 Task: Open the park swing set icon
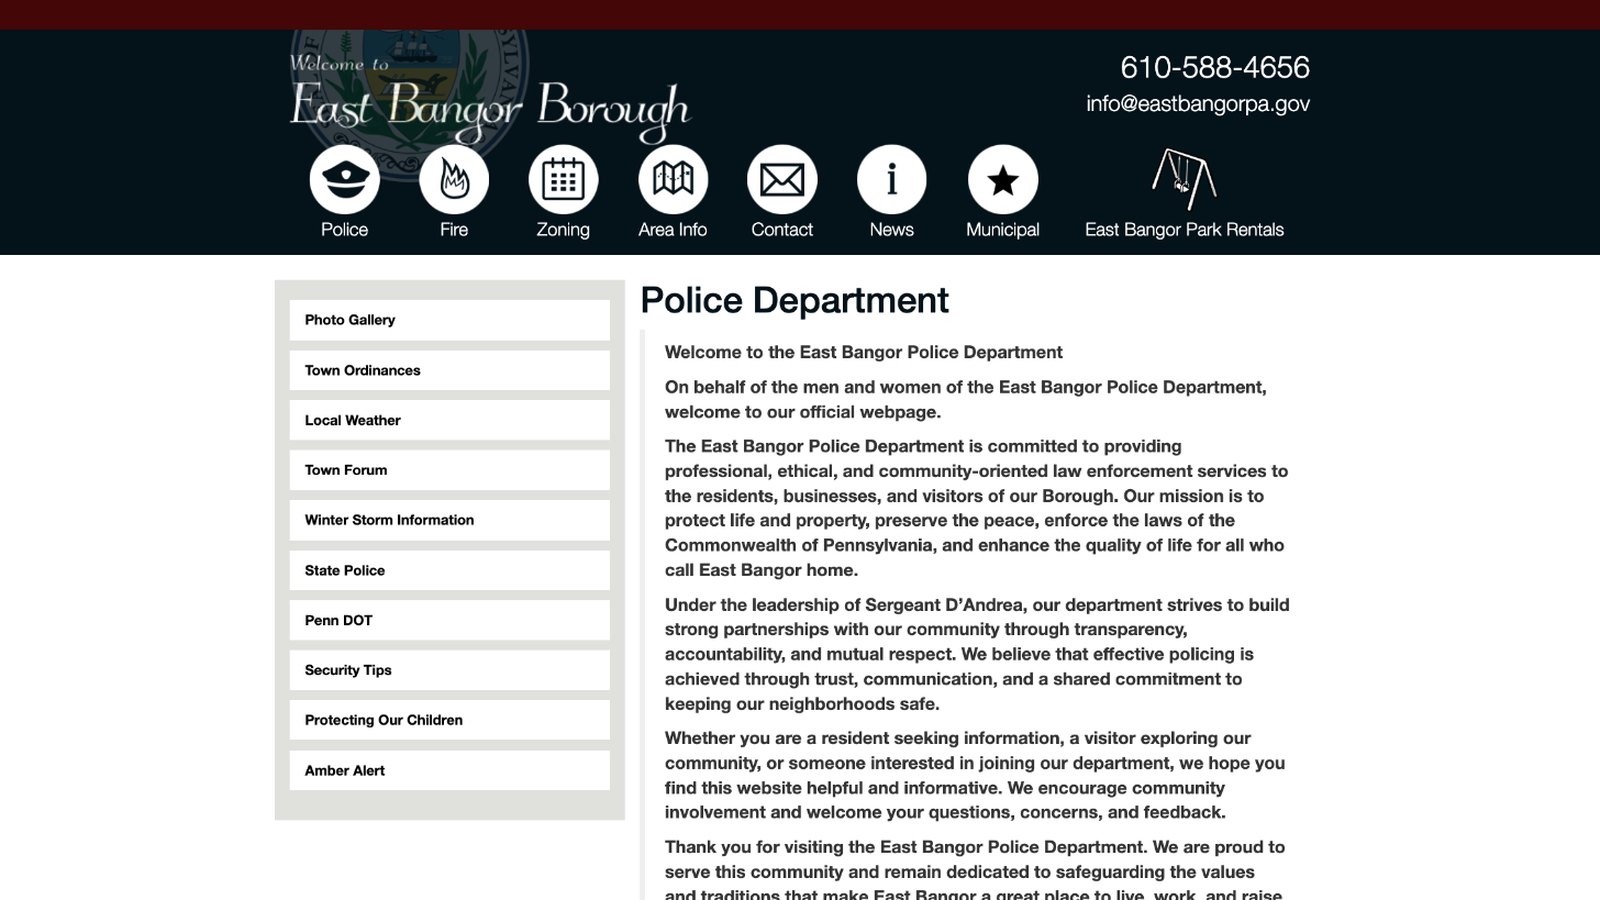click(x=1184, y=178)
